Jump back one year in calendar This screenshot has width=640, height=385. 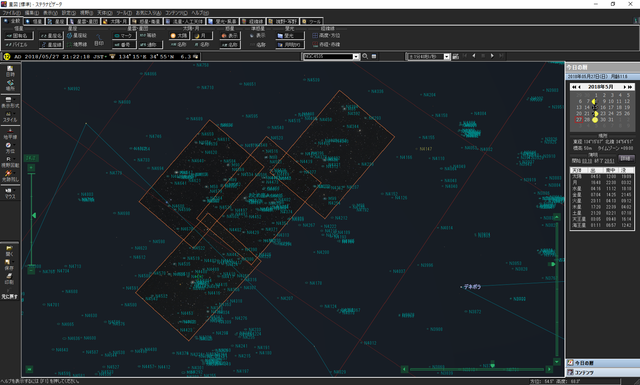574,87
